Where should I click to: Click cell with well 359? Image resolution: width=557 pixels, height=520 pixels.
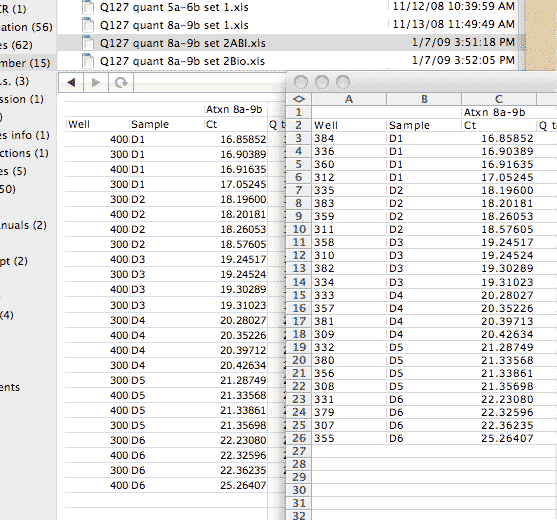click(x=349, y=216)
